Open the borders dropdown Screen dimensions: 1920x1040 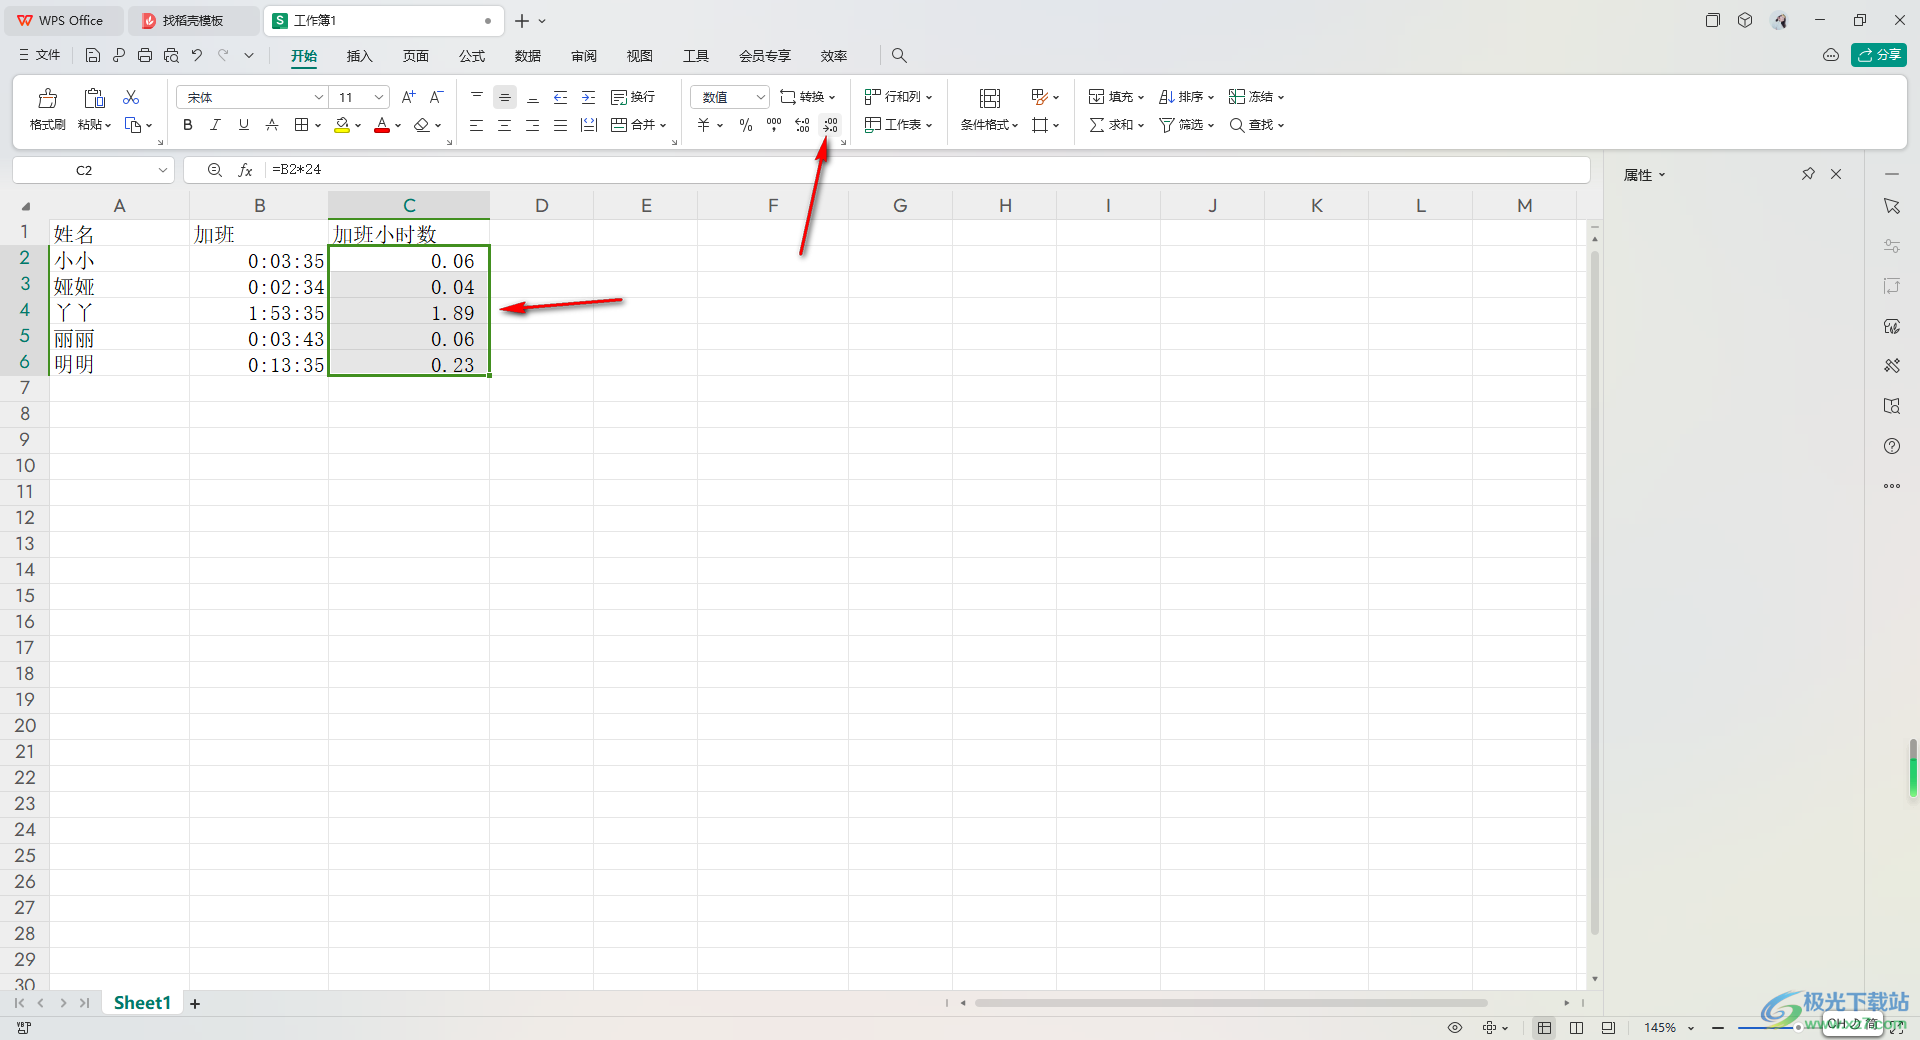coord(318,126)
